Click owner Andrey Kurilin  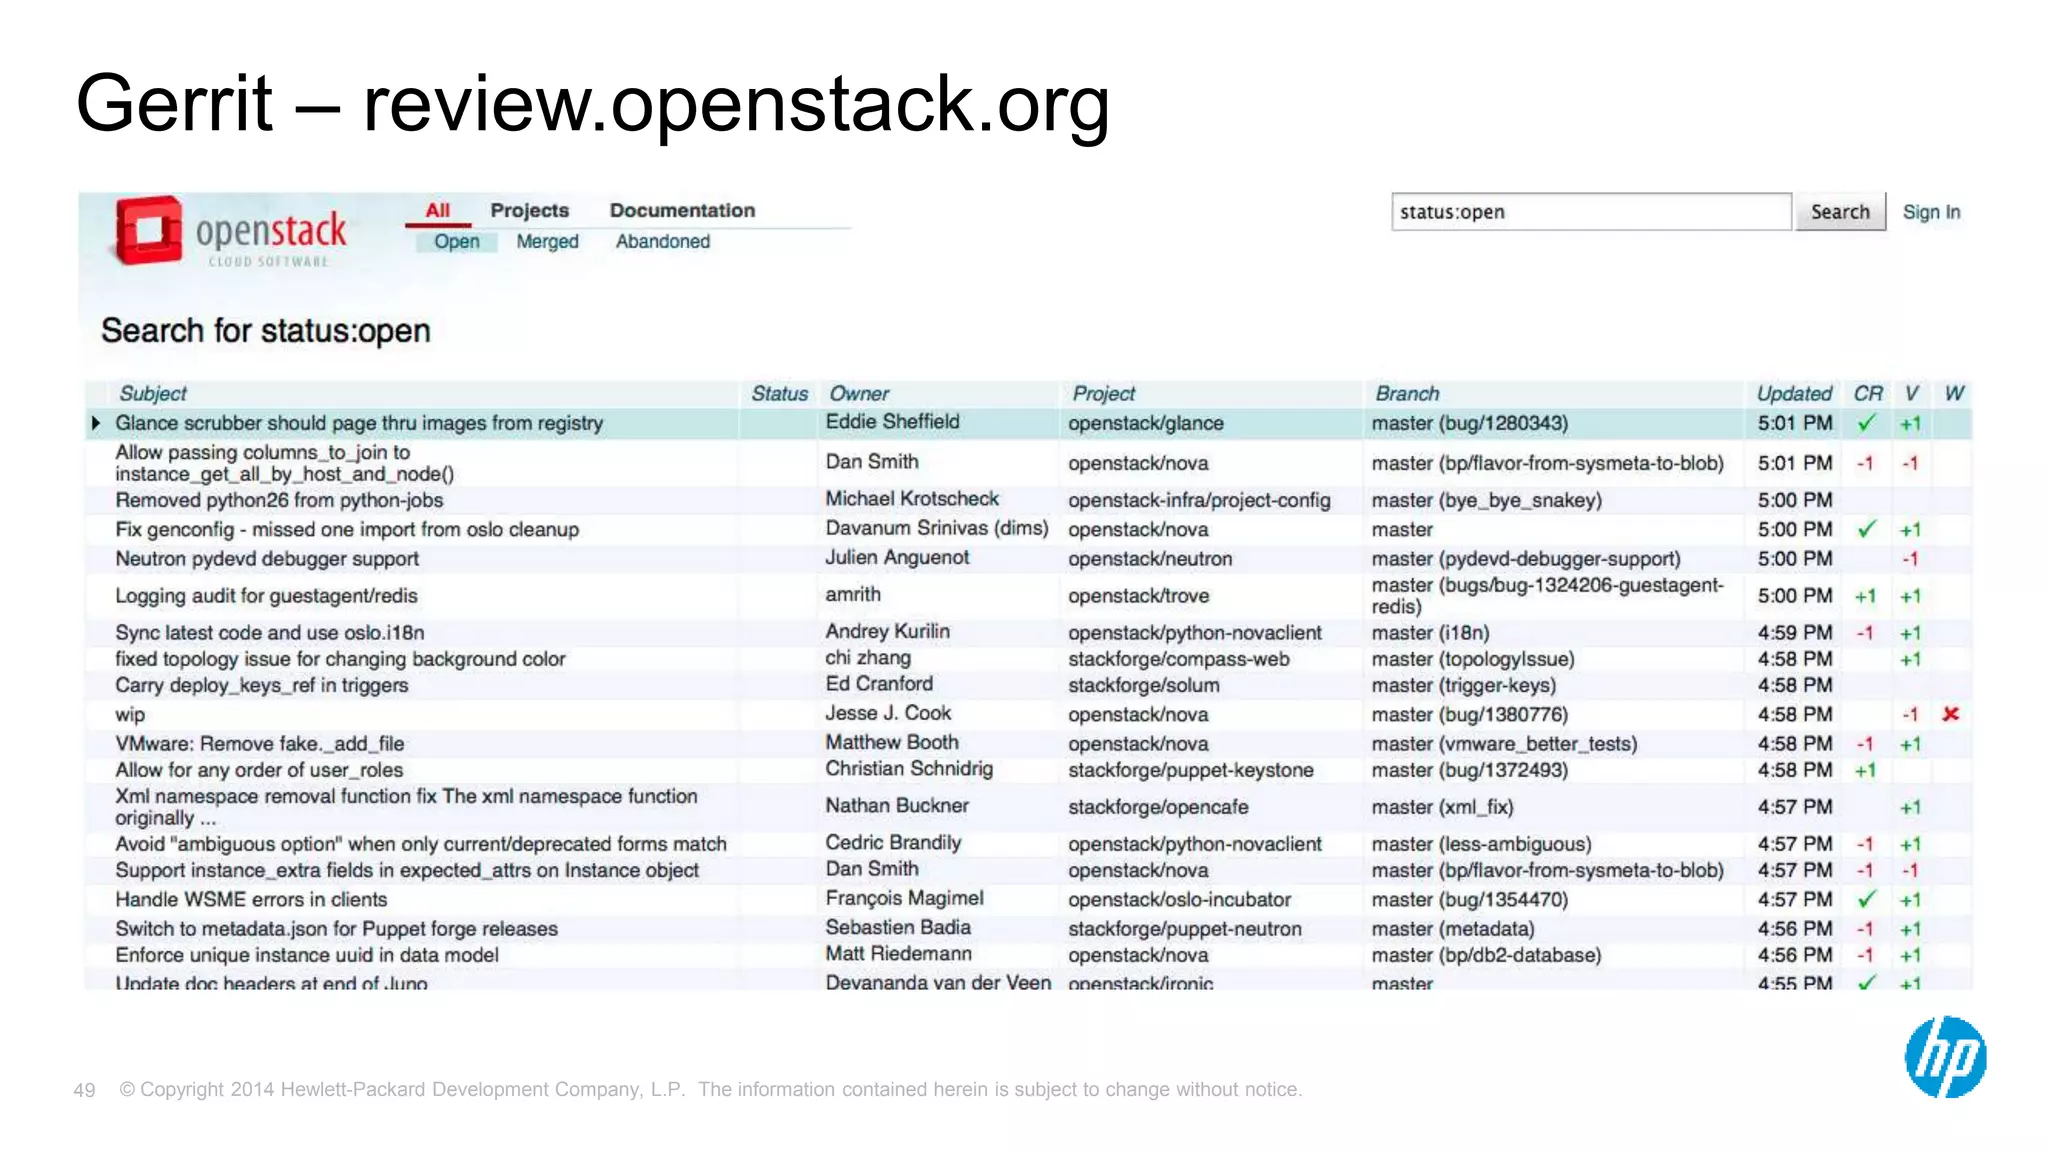click(x=887, y=631)
